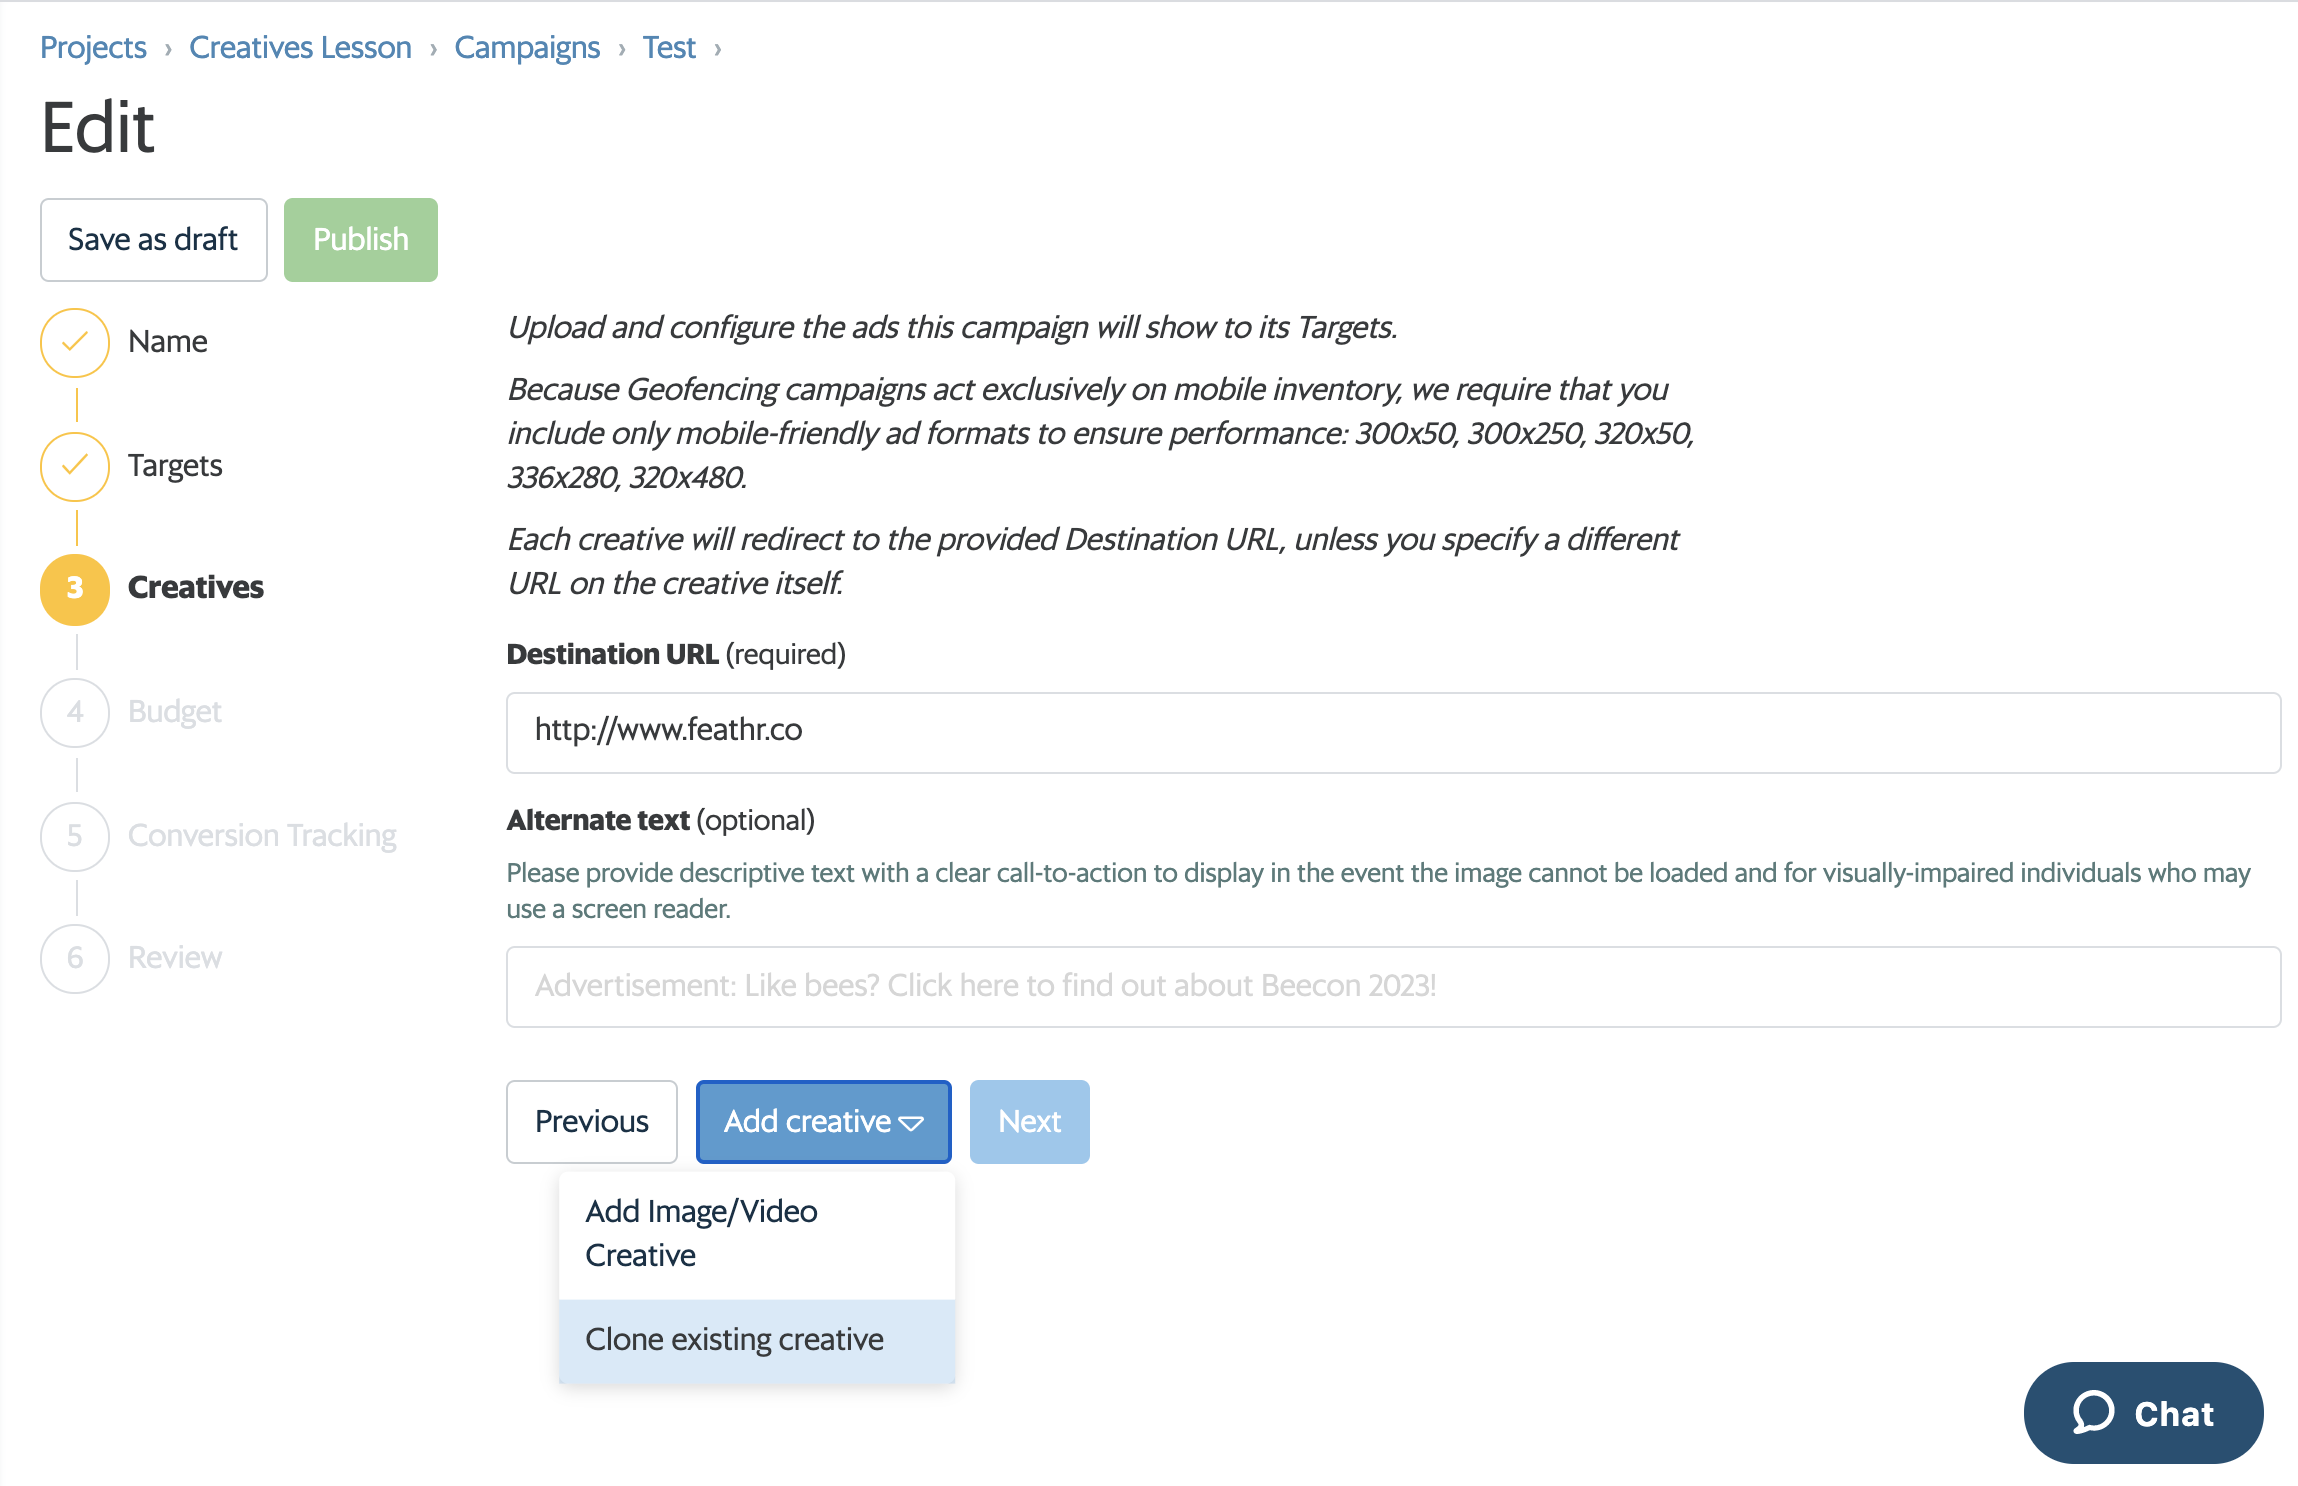Image resolution: width=2298 pixels, height=1486 pixels.
Task: Go back with the Previous button
Action: [x=592, y=1122]
